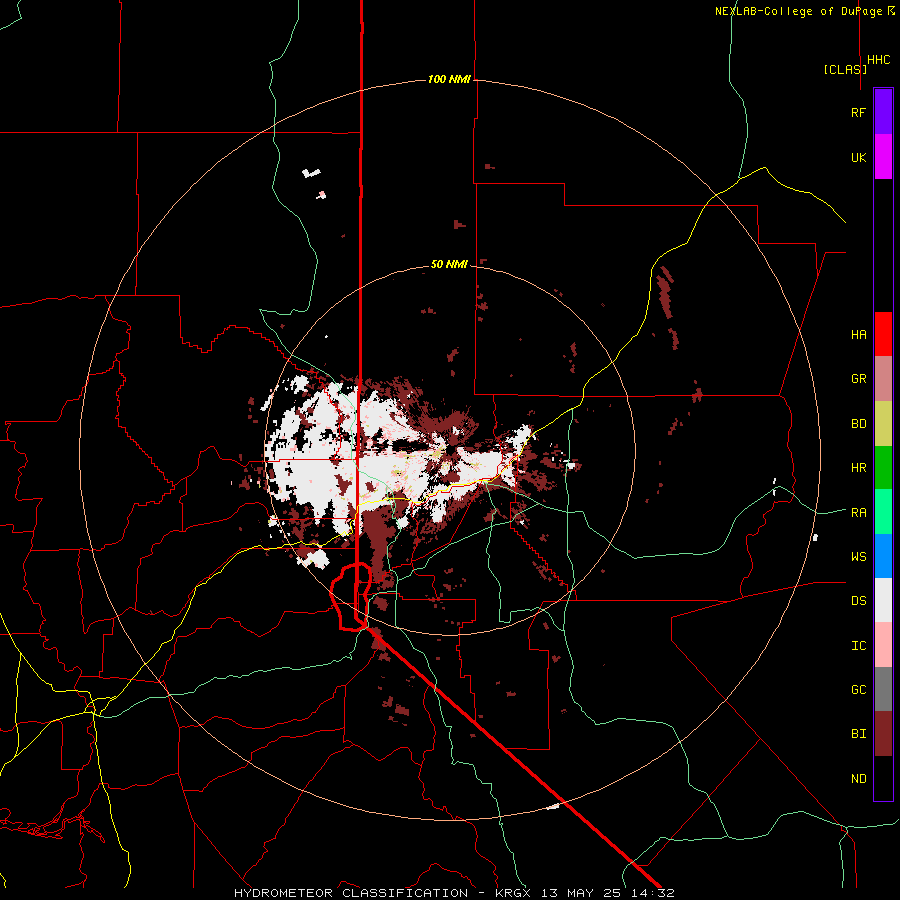Viewport: 900px width, 900px height.
Task: Click the [CLAS] legend heading
Action: [x=845, y=69]
